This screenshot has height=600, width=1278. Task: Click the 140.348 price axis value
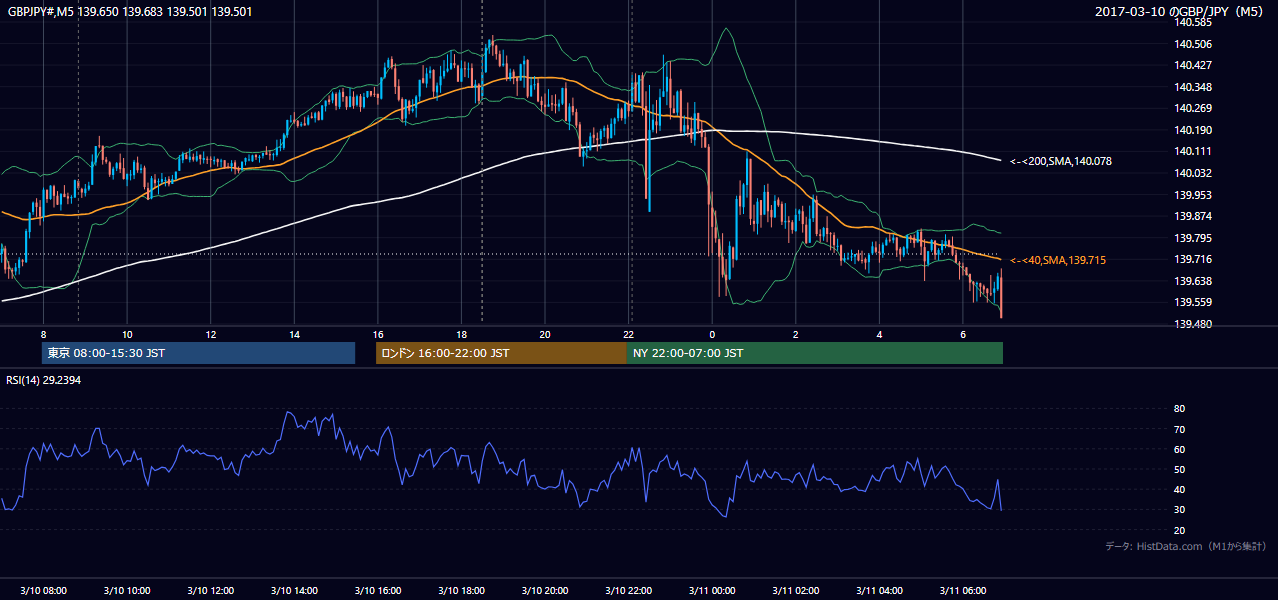point(1194,87)
